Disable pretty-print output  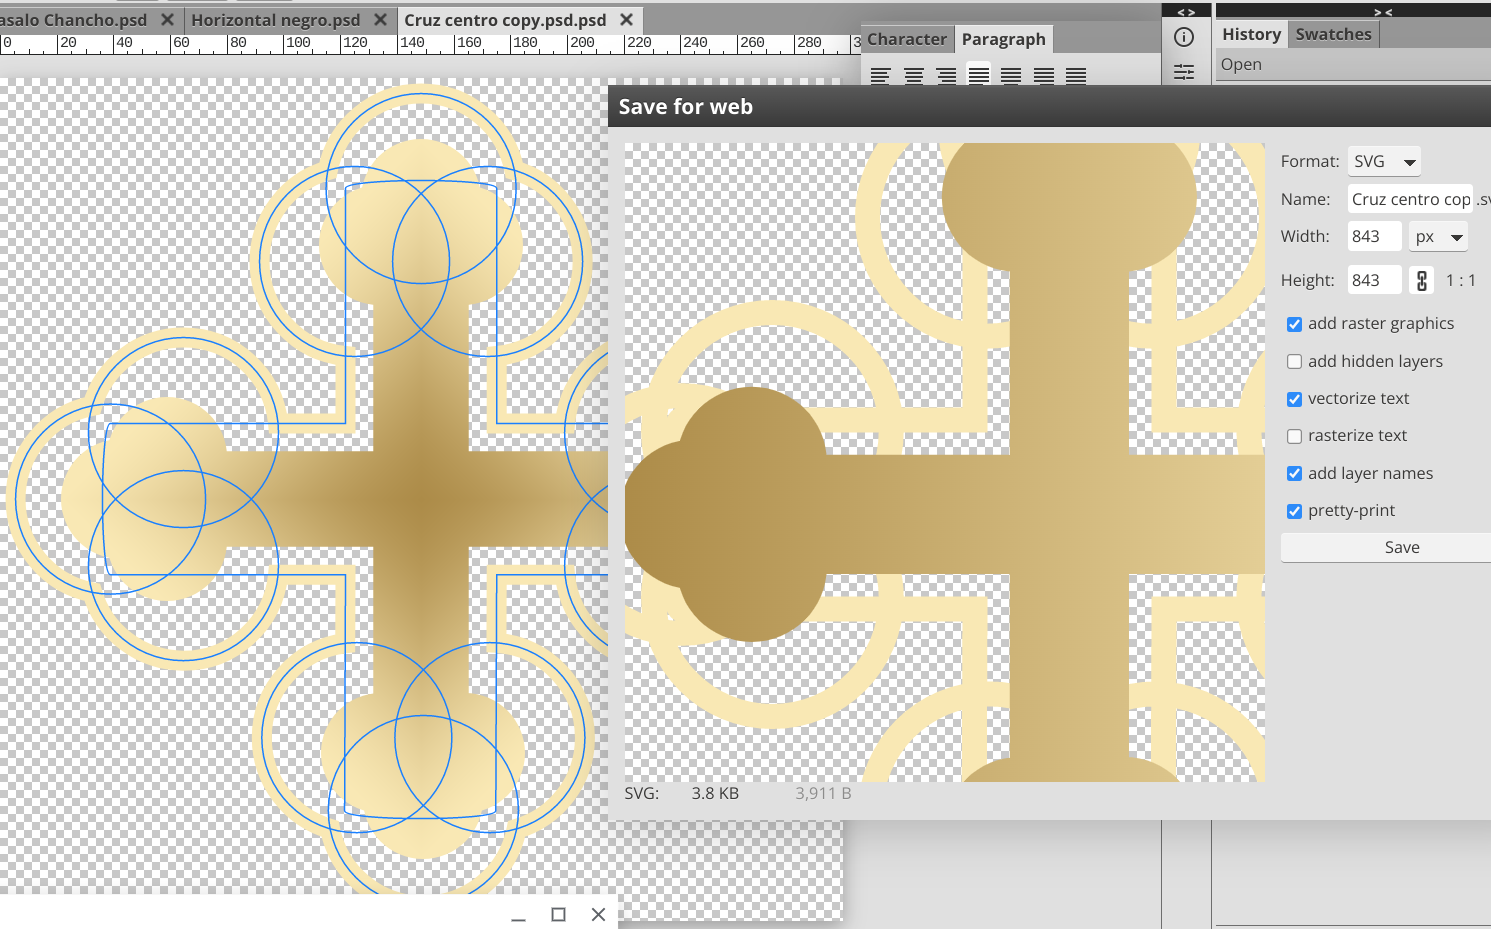pyautogui.click(x=1294, y=511)
